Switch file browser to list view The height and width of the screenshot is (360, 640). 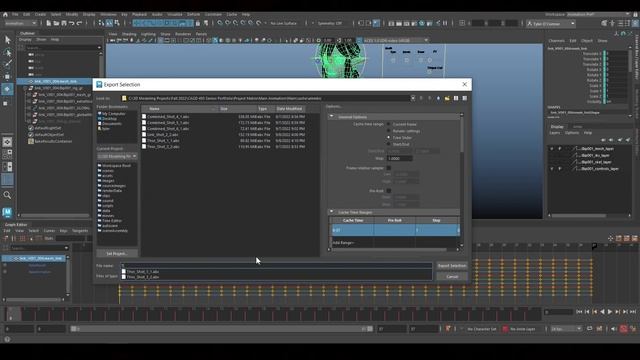coord(456,98)
